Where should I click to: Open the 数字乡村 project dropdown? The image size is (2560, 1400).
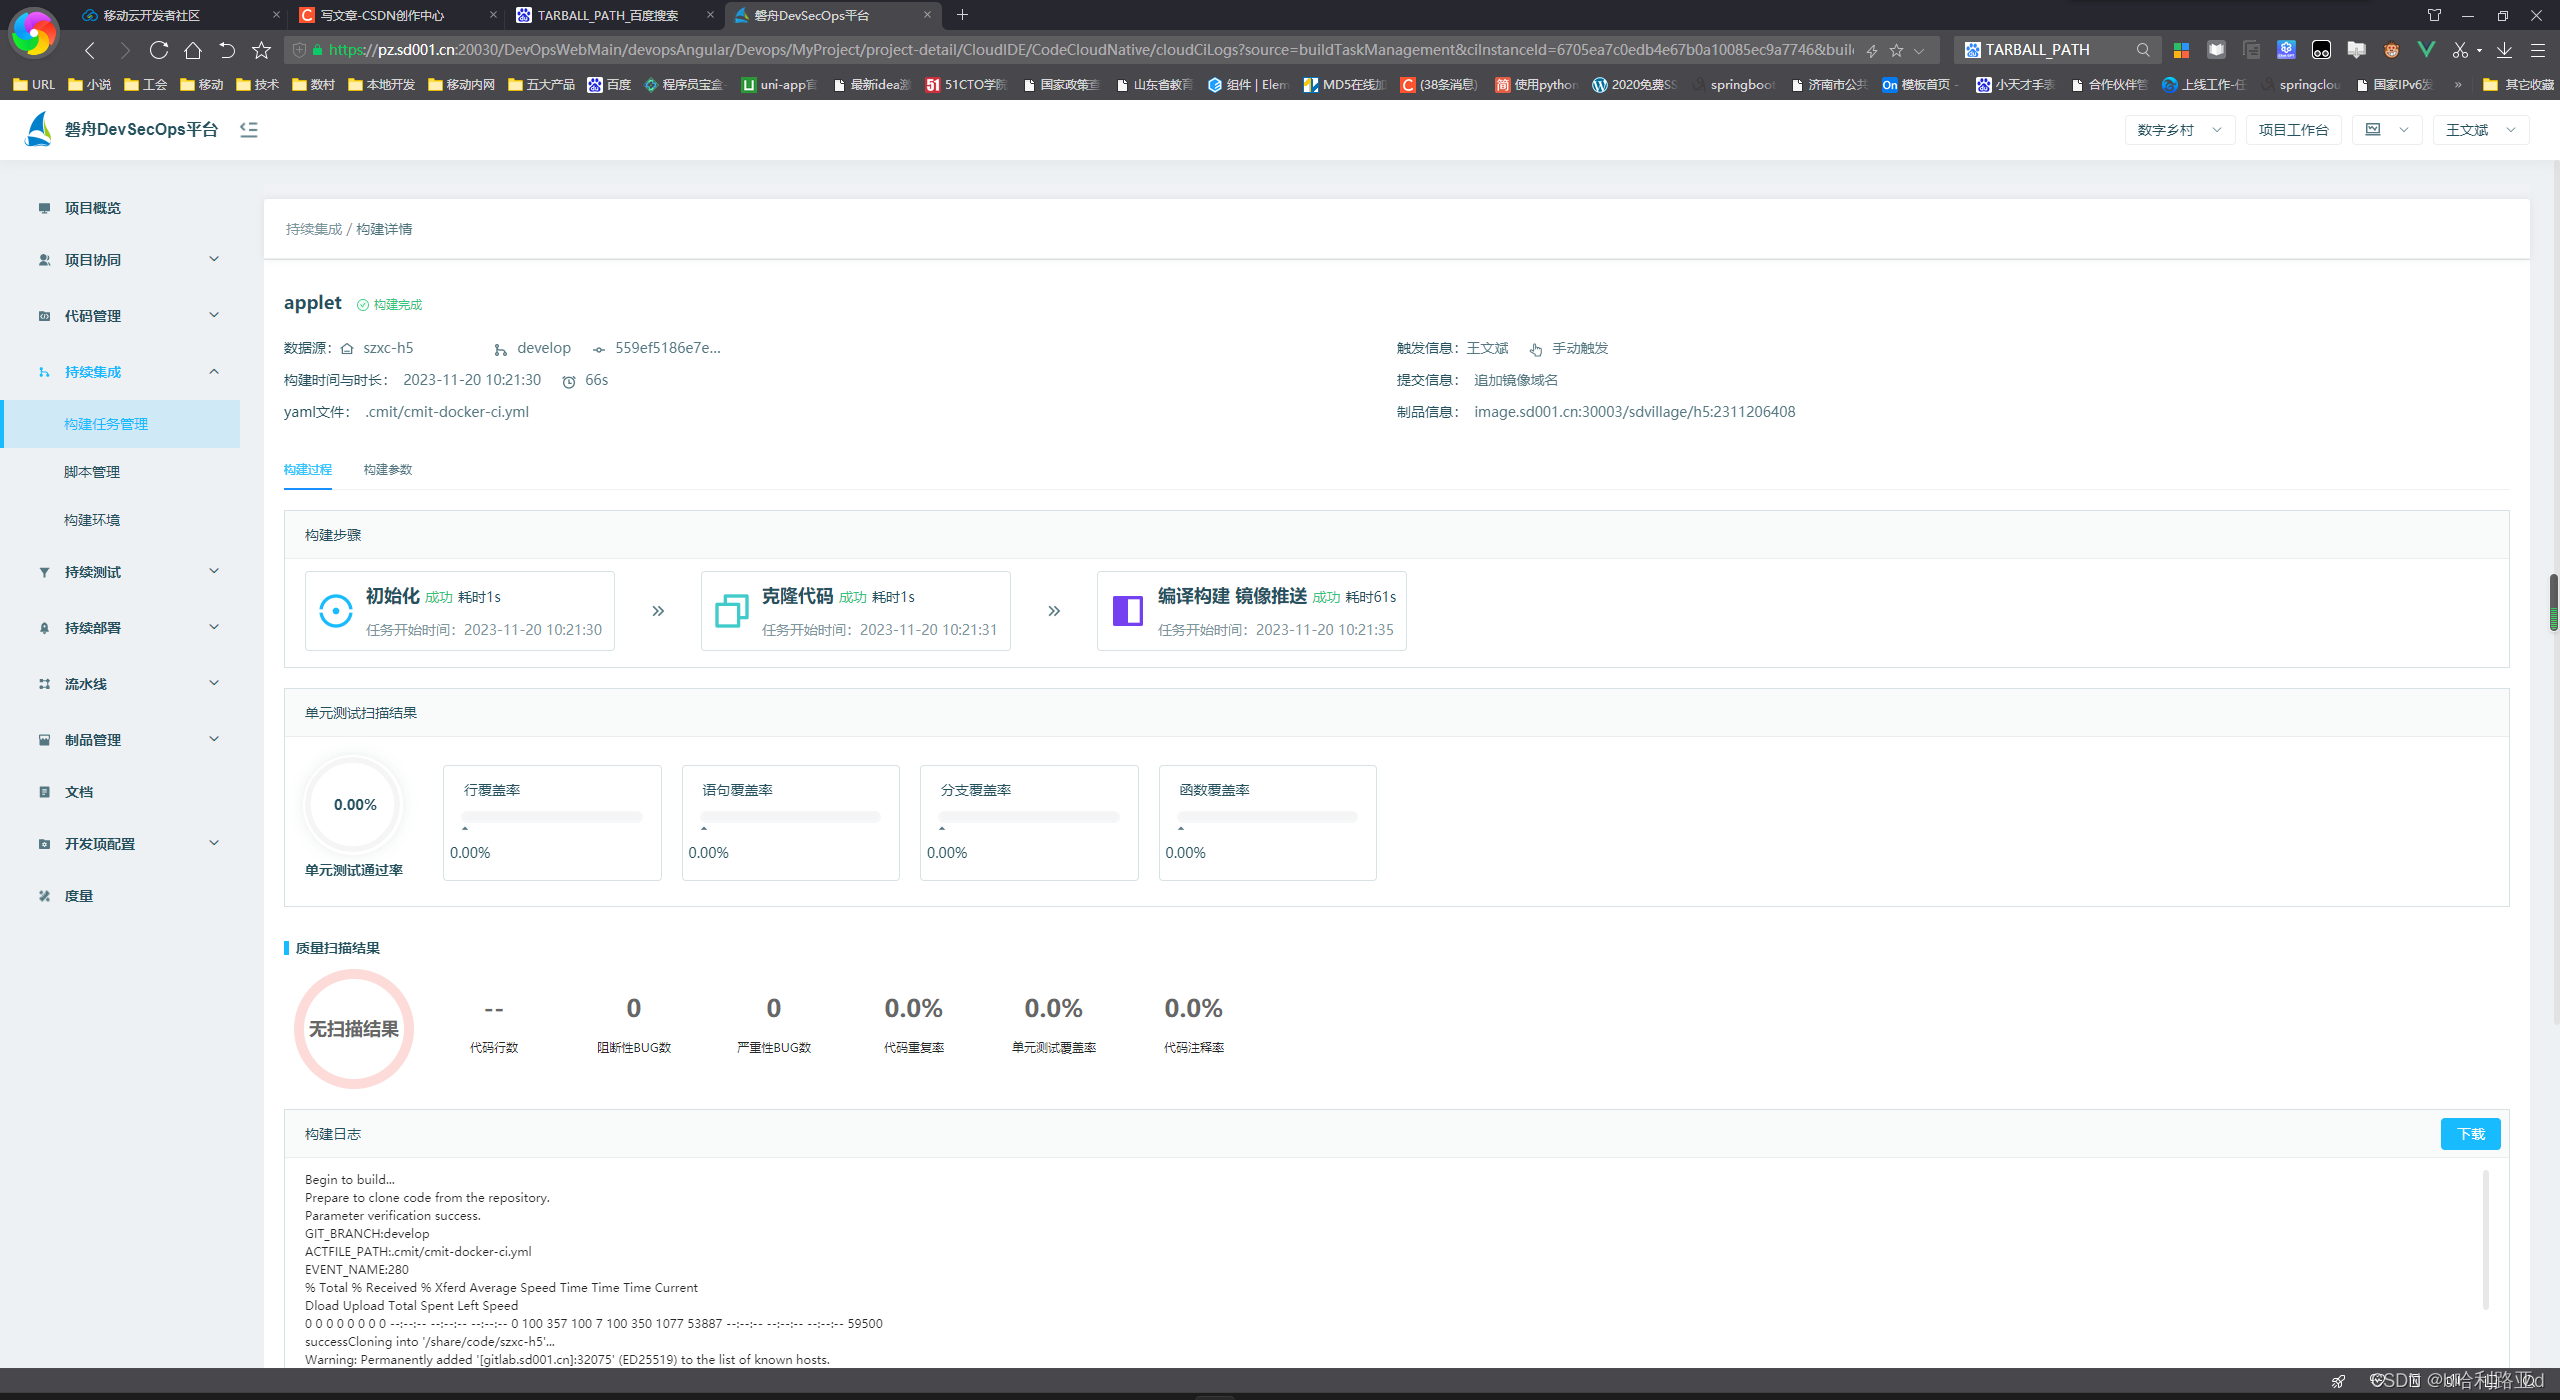2179,130
